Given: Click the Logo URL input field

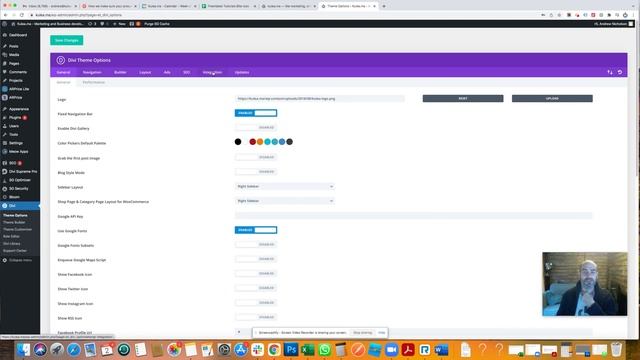Looking at the screenshot, I should [320, 98].
